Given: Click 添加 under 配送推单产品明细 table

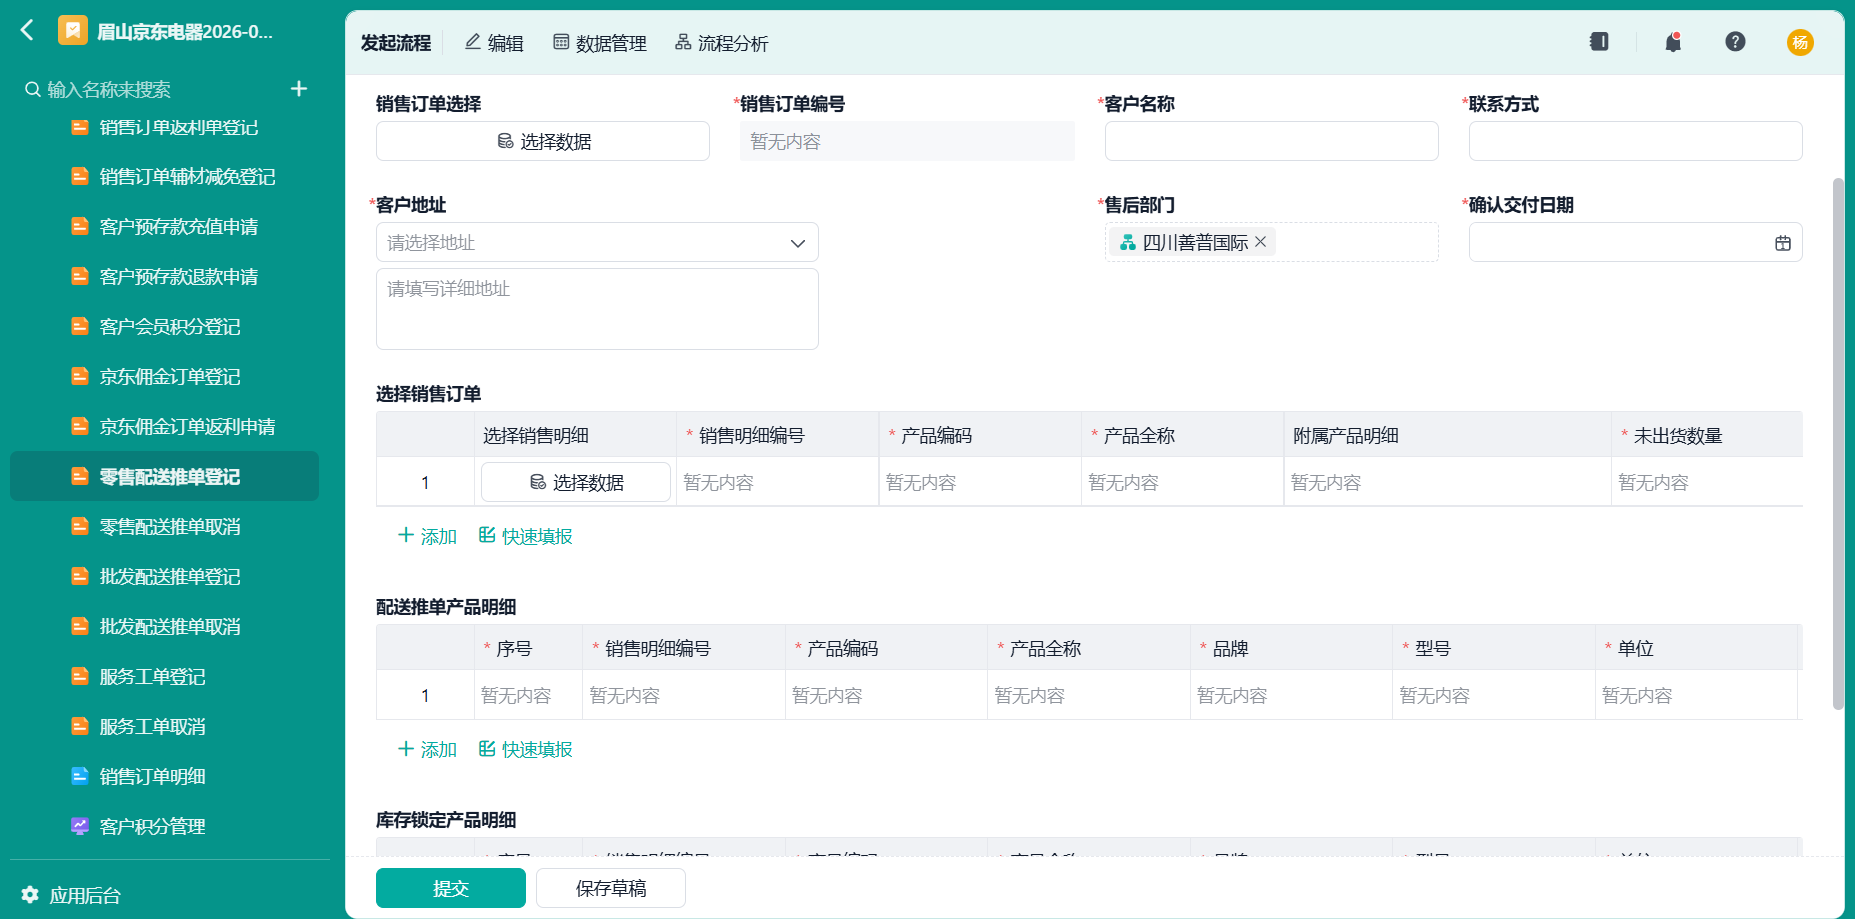Looking at the screenshot, I should [x=427, y=749].
